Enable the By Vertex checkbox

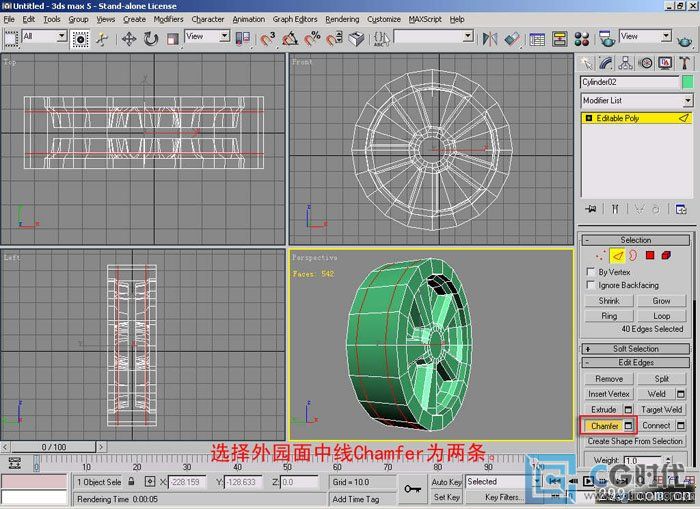click(591, 272)
